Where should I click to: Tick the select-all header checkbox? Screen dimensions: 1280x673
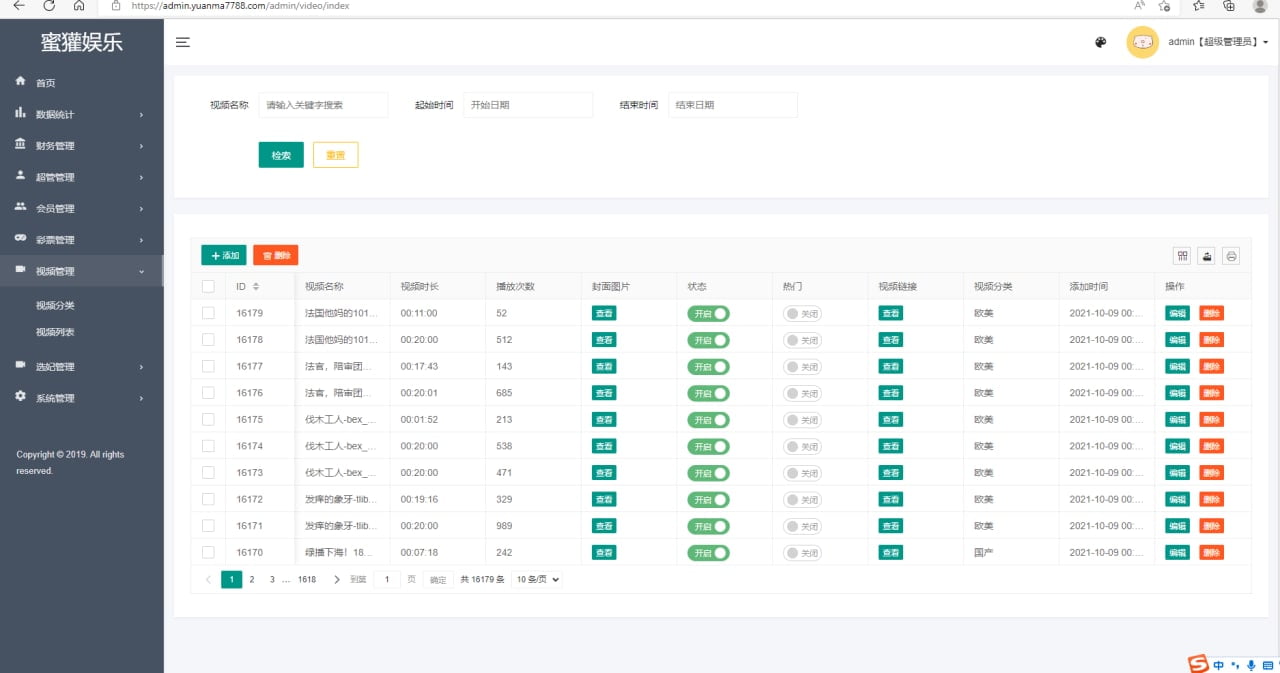208,287
